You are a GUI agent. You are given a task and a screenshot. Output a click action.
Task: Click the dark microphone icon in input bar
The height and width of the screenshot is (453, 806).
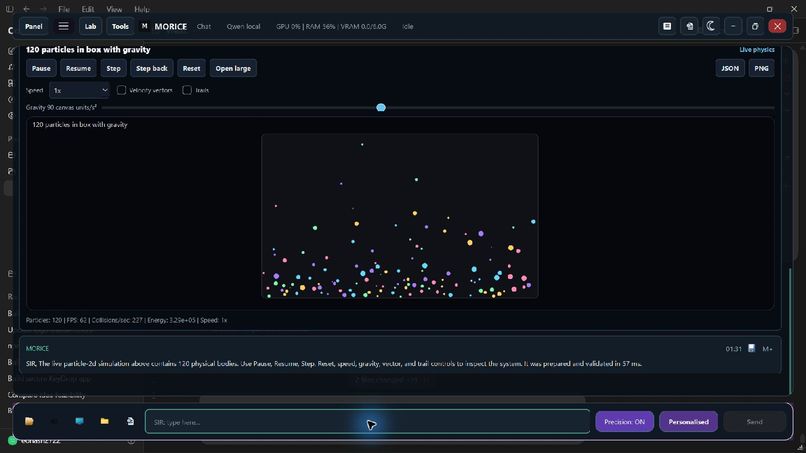click(54, 421)
